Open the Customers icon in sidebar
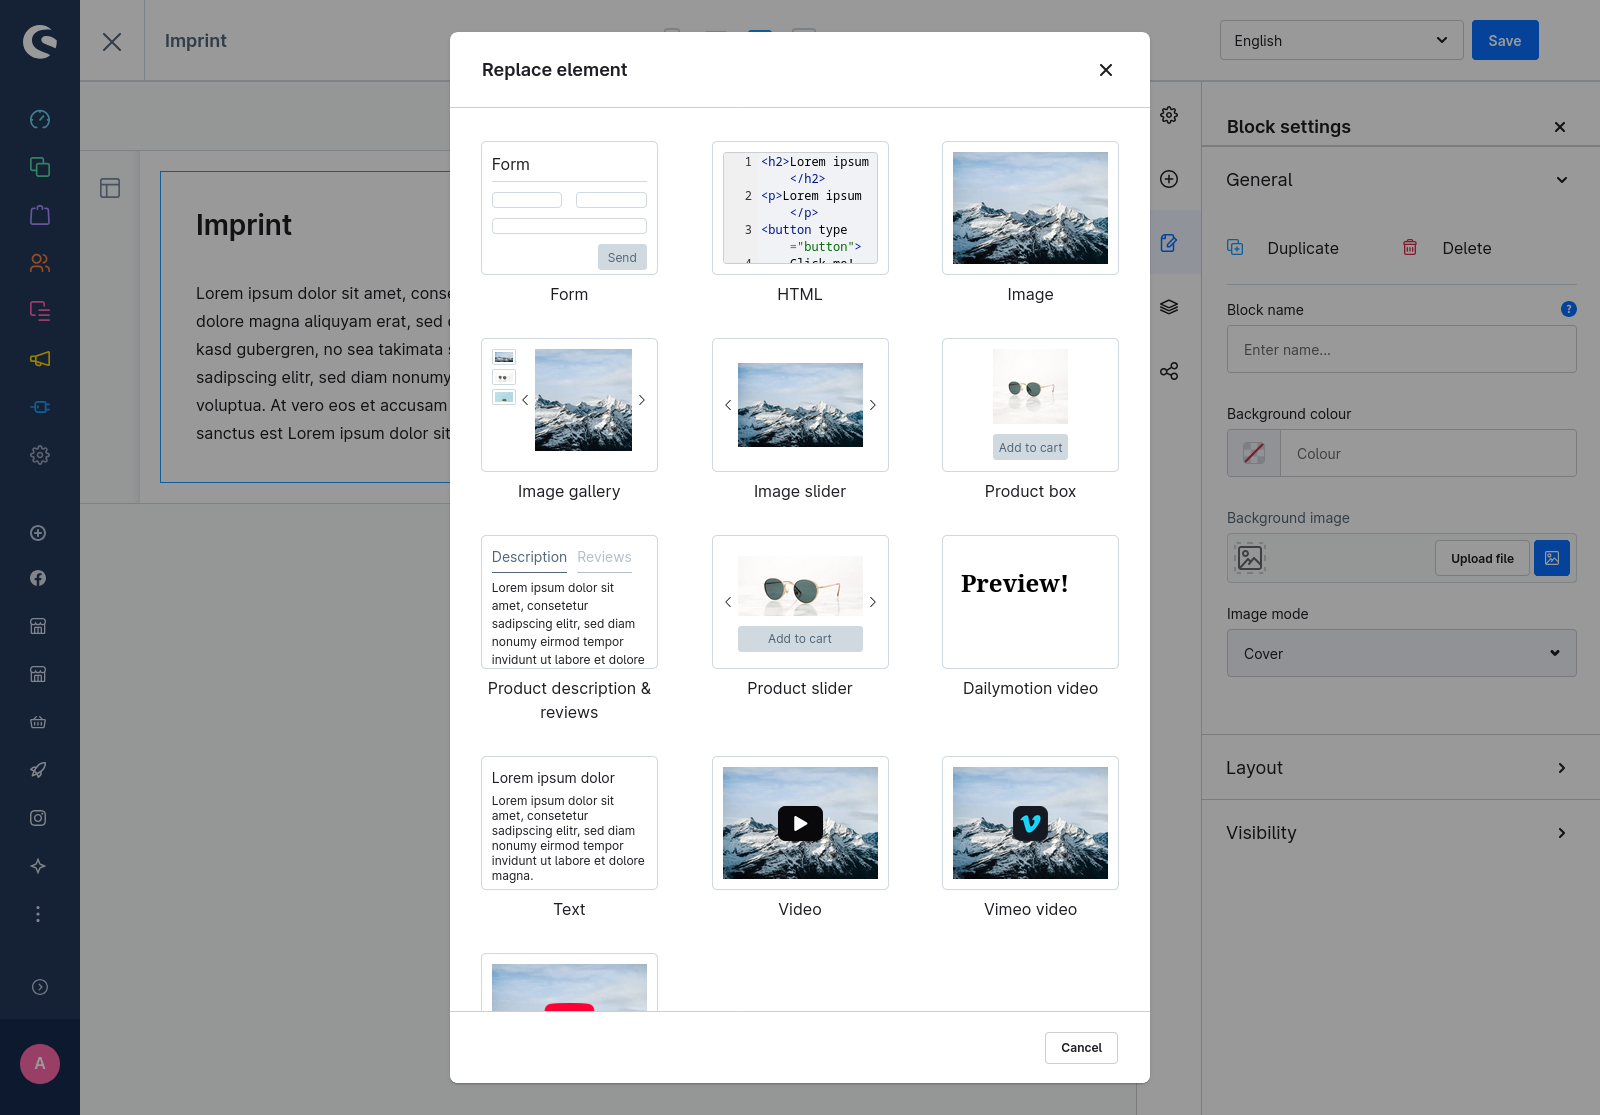 (40, 263)
